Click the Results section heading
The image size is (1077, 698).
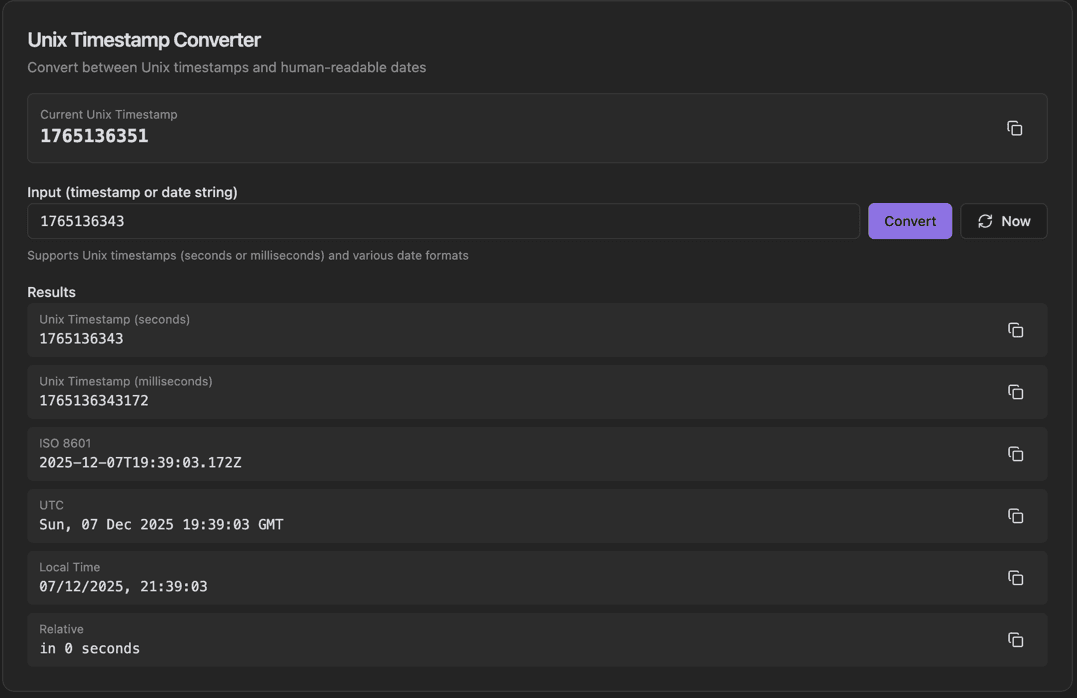tap(50, 292)
